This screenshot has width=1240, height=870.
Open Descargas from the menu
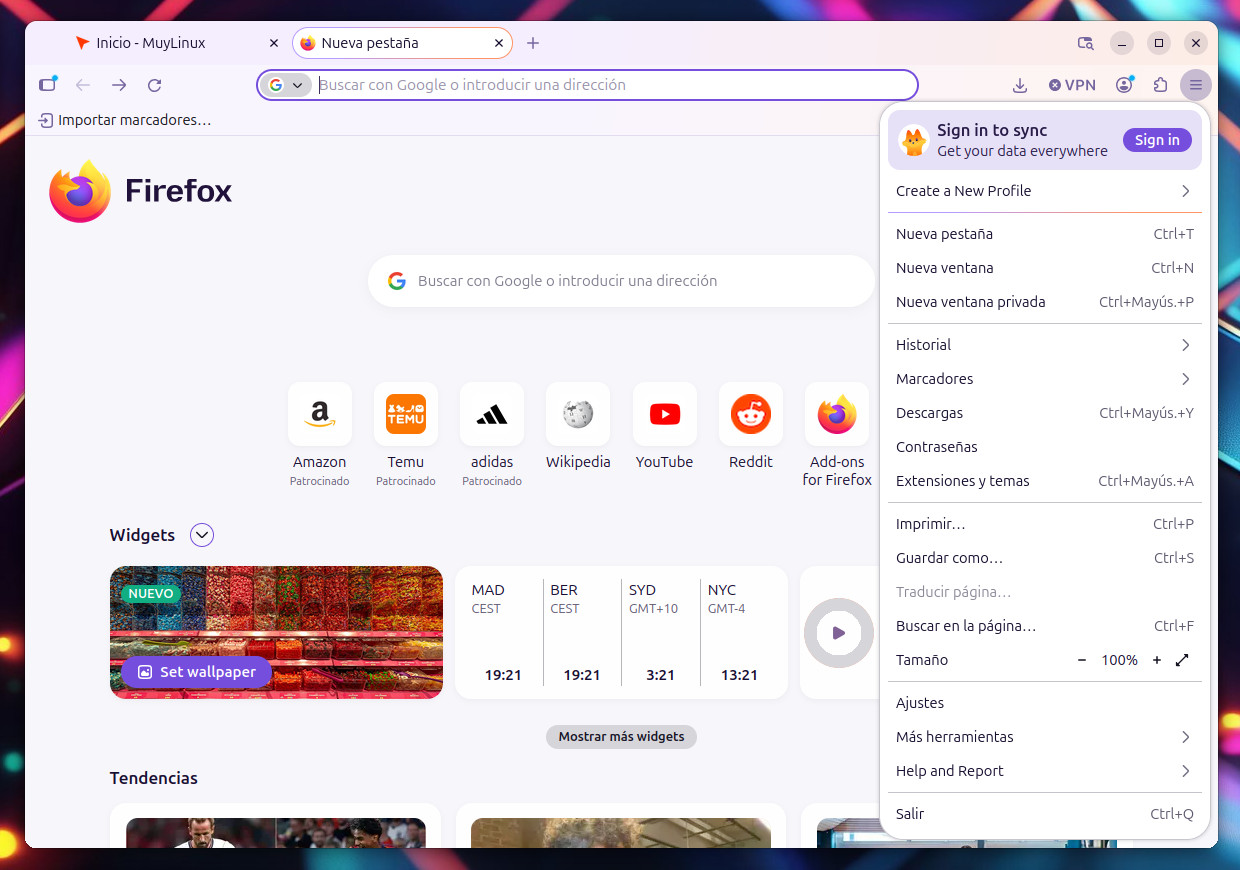tap(1045, 413)
